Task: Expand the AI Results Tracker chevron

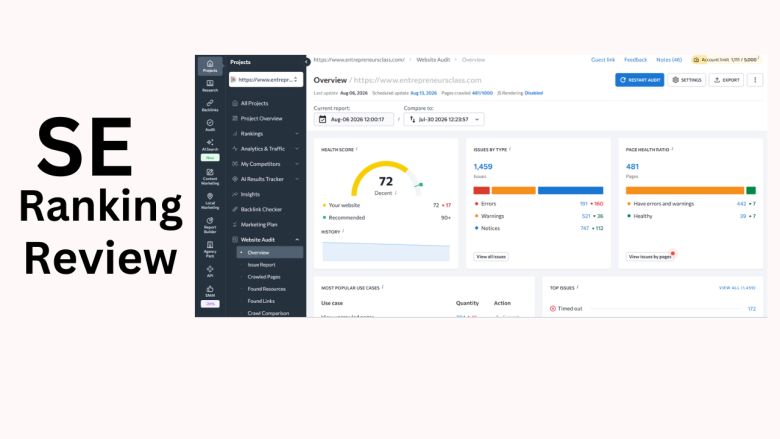Action: click(297, 179)
